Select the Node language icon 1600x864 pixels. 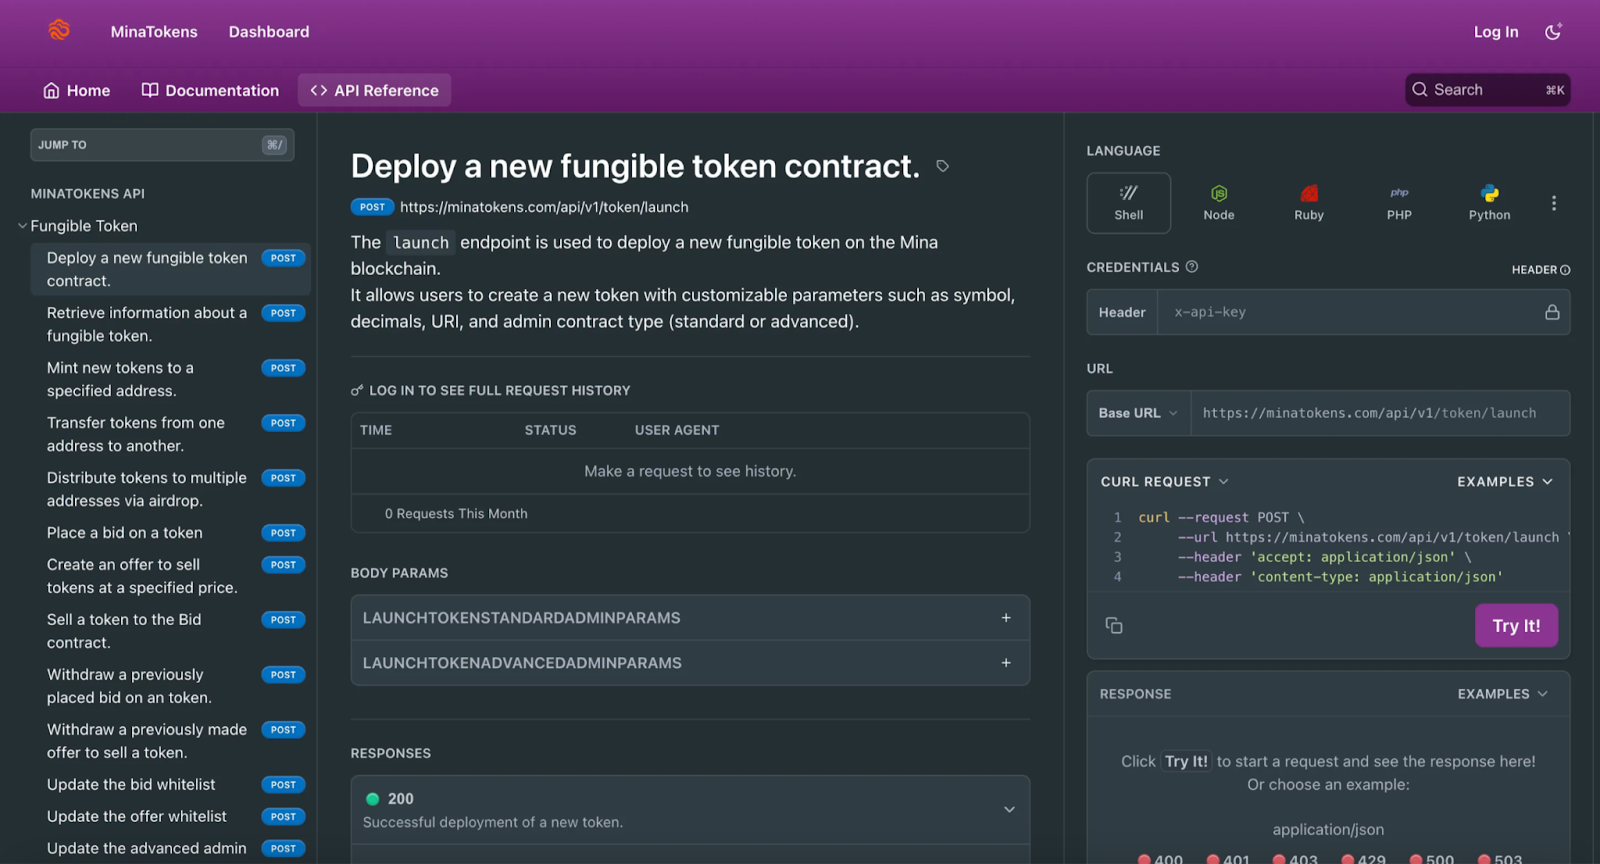point(1219,193)
